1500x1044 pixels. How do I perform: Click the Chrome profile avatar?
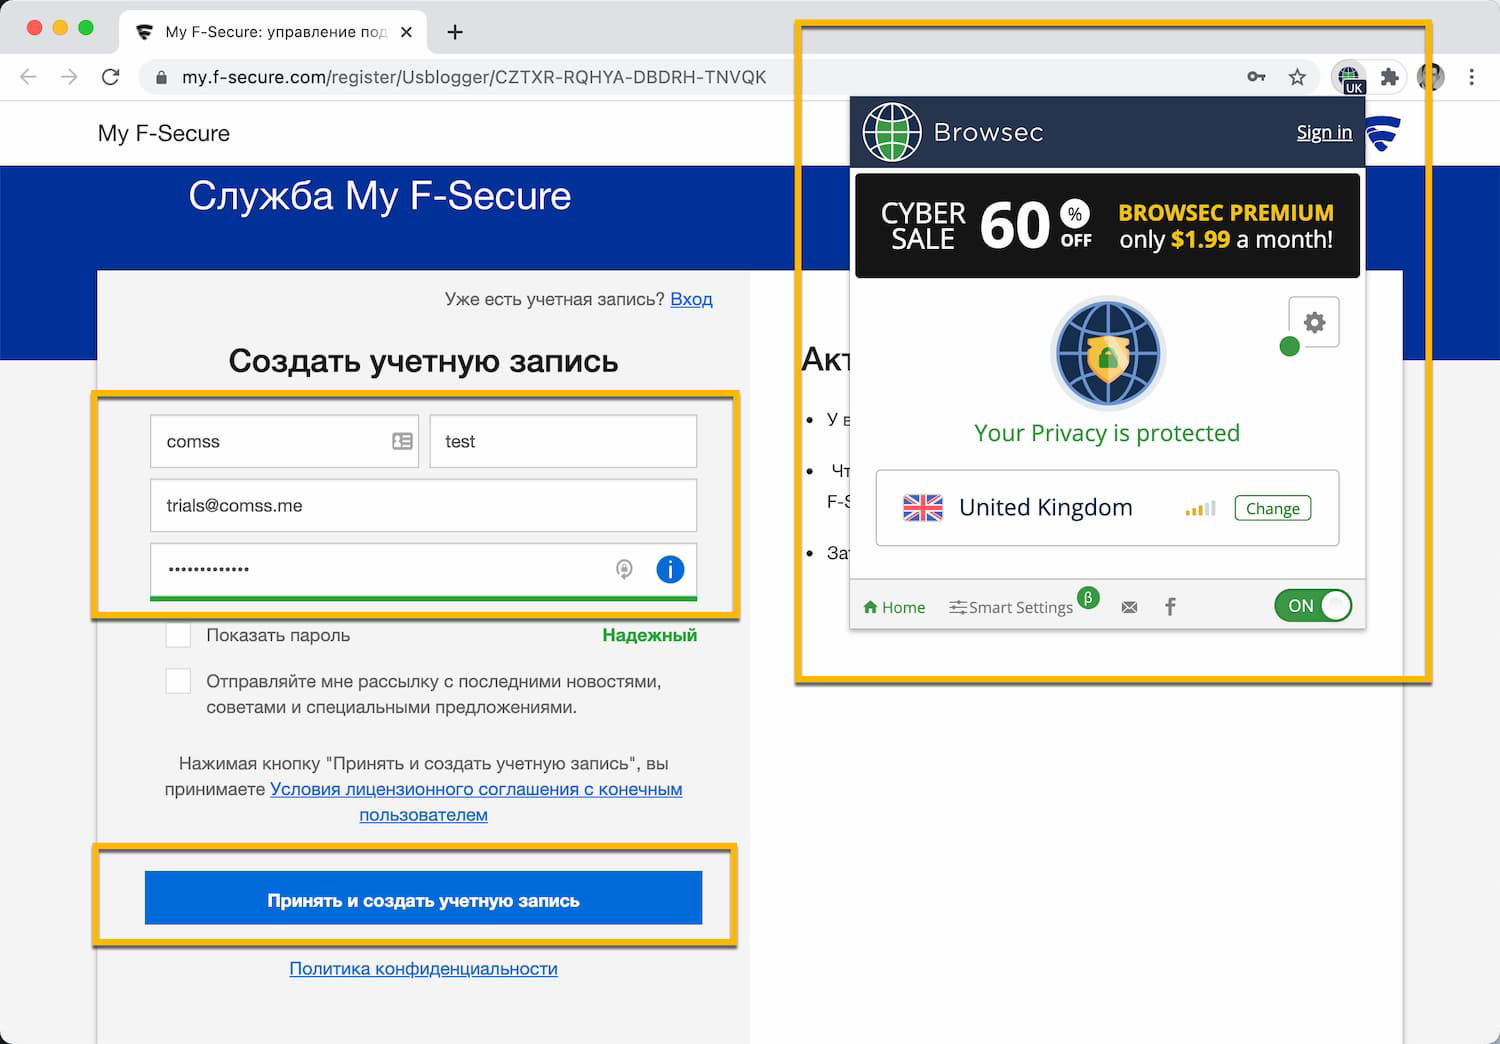coord(1430,76)
